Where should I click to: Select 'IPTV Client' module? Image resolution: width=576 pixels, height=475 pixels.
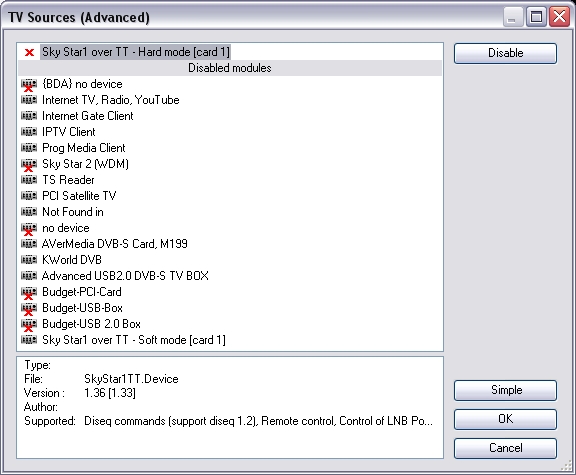tap(69, 132)
